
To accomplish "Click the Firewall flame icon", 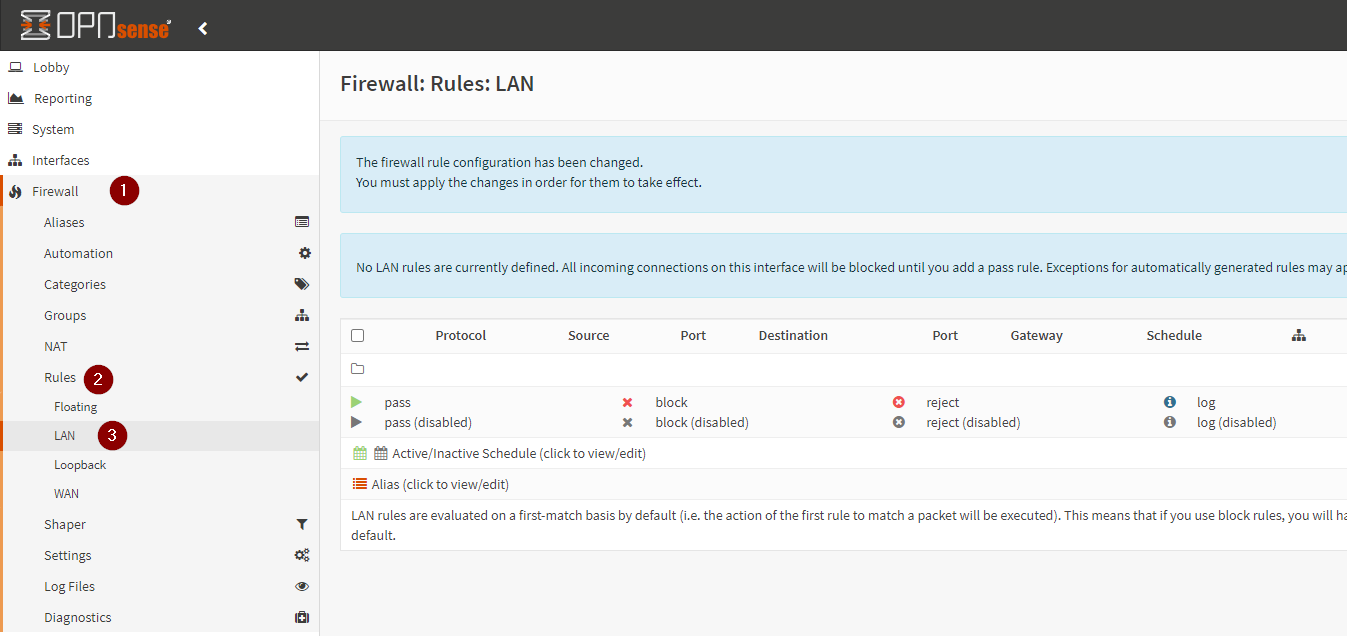I will click(15, 192).
